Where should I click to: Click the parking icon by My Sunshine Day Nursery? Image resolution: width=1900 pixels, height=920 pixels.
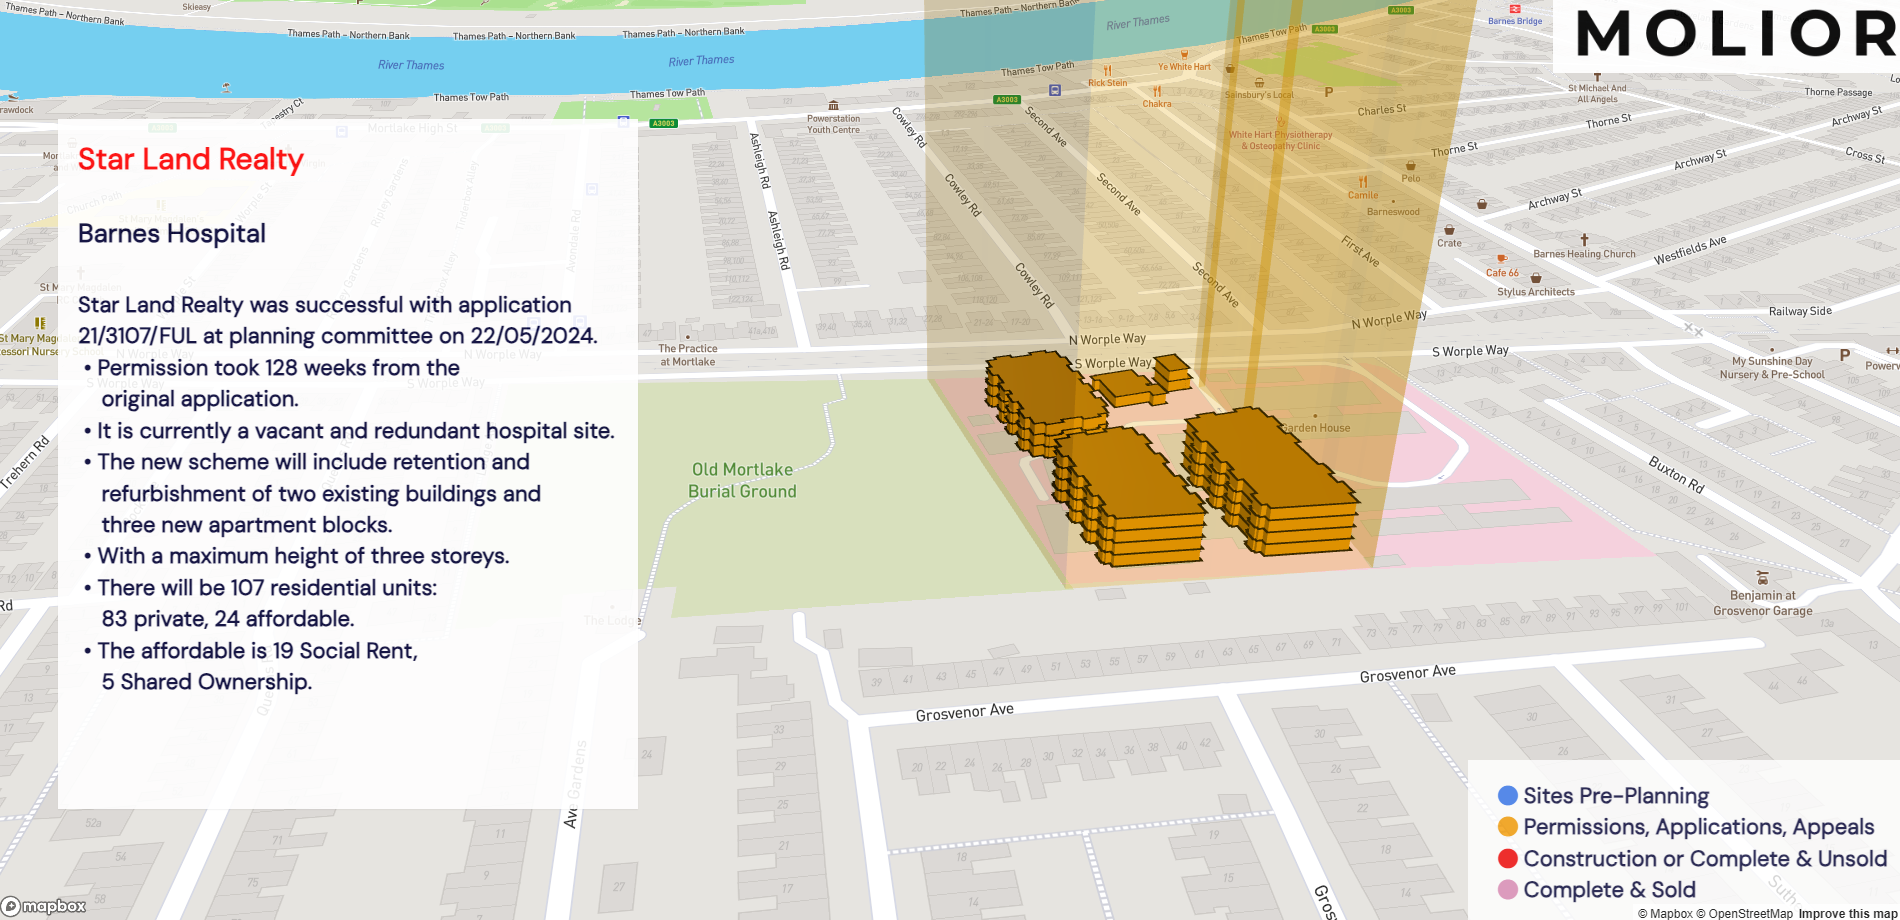[1845, 355]
